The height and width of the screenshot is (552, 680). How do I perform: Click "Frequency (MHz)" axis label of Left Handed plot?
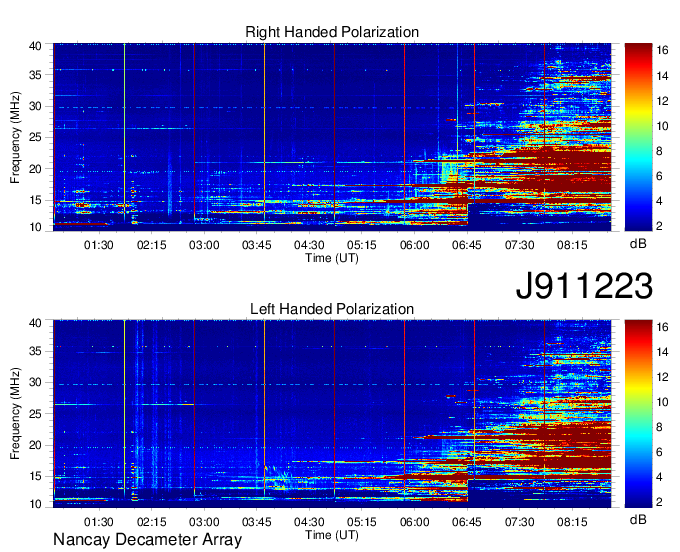click(15, 414)
